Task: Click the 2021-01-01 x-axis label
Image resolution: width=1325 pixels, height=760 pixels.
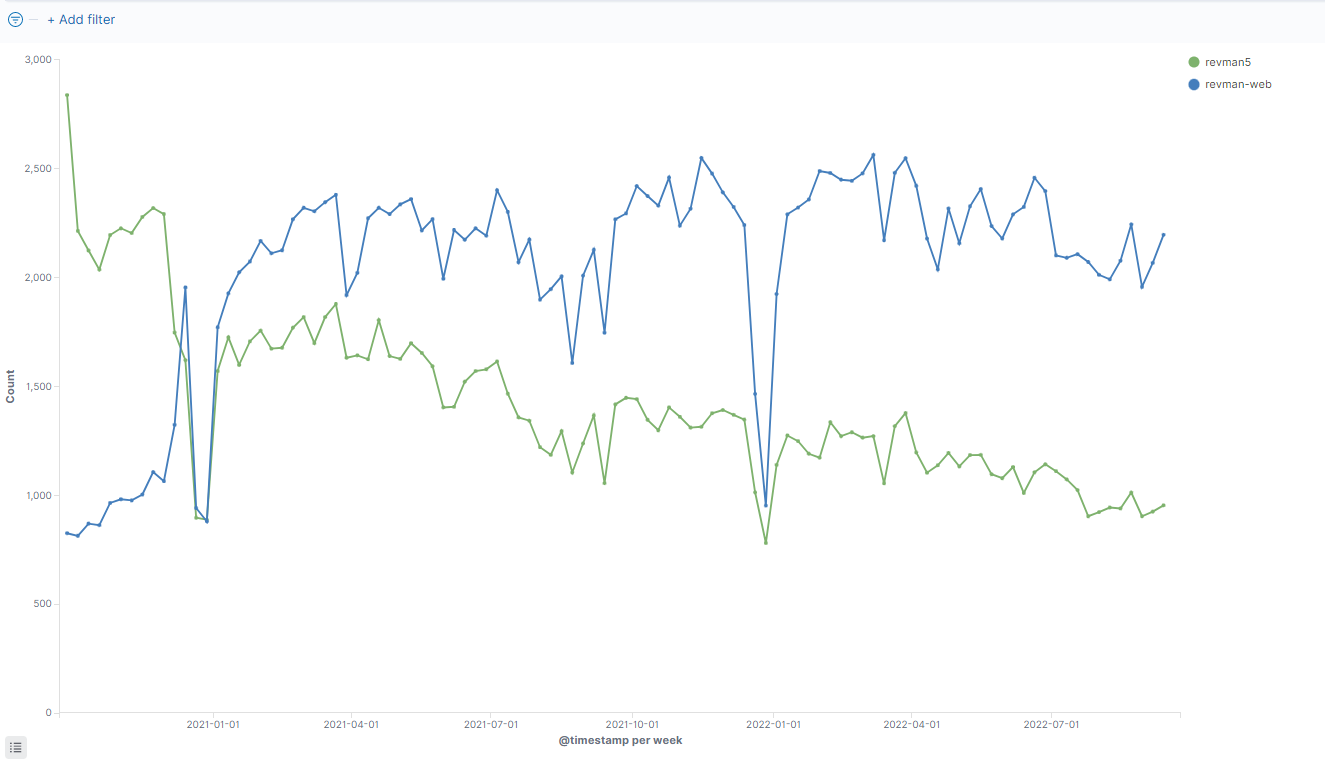Action: pyautogui.click(x=213, y=724)
